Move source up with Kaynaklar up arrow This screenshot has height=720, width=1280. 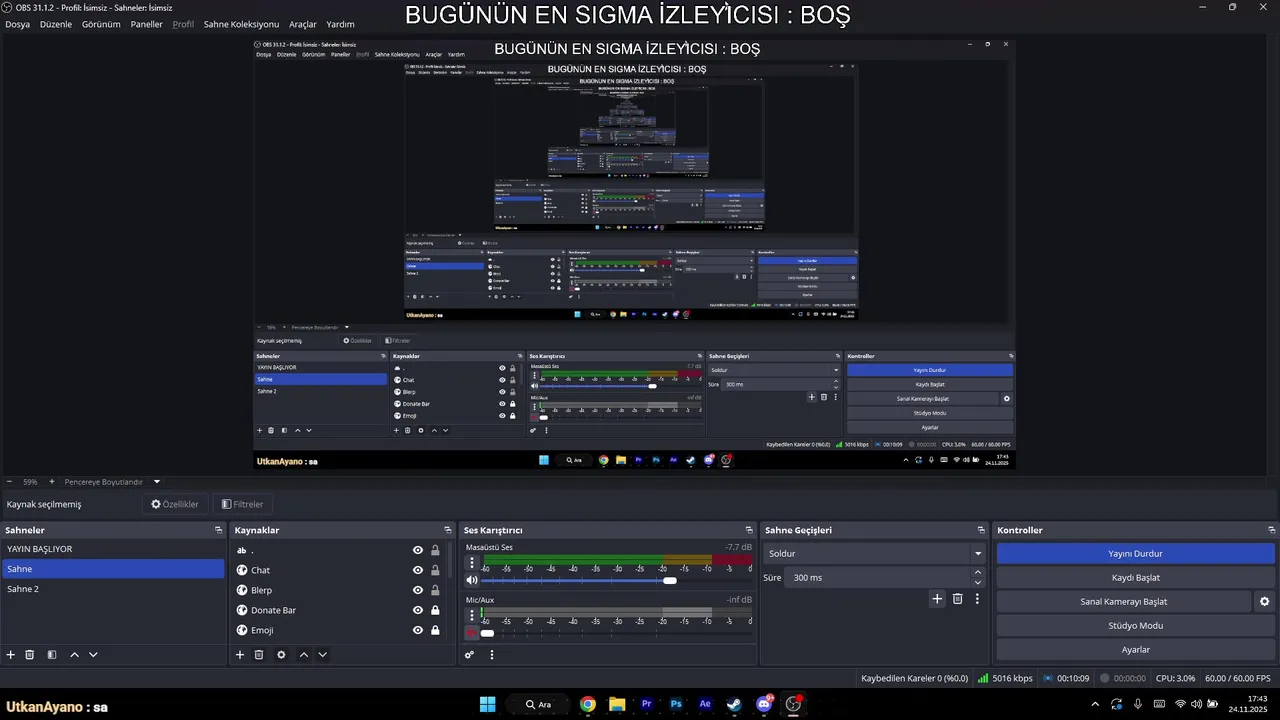[304, 655]
